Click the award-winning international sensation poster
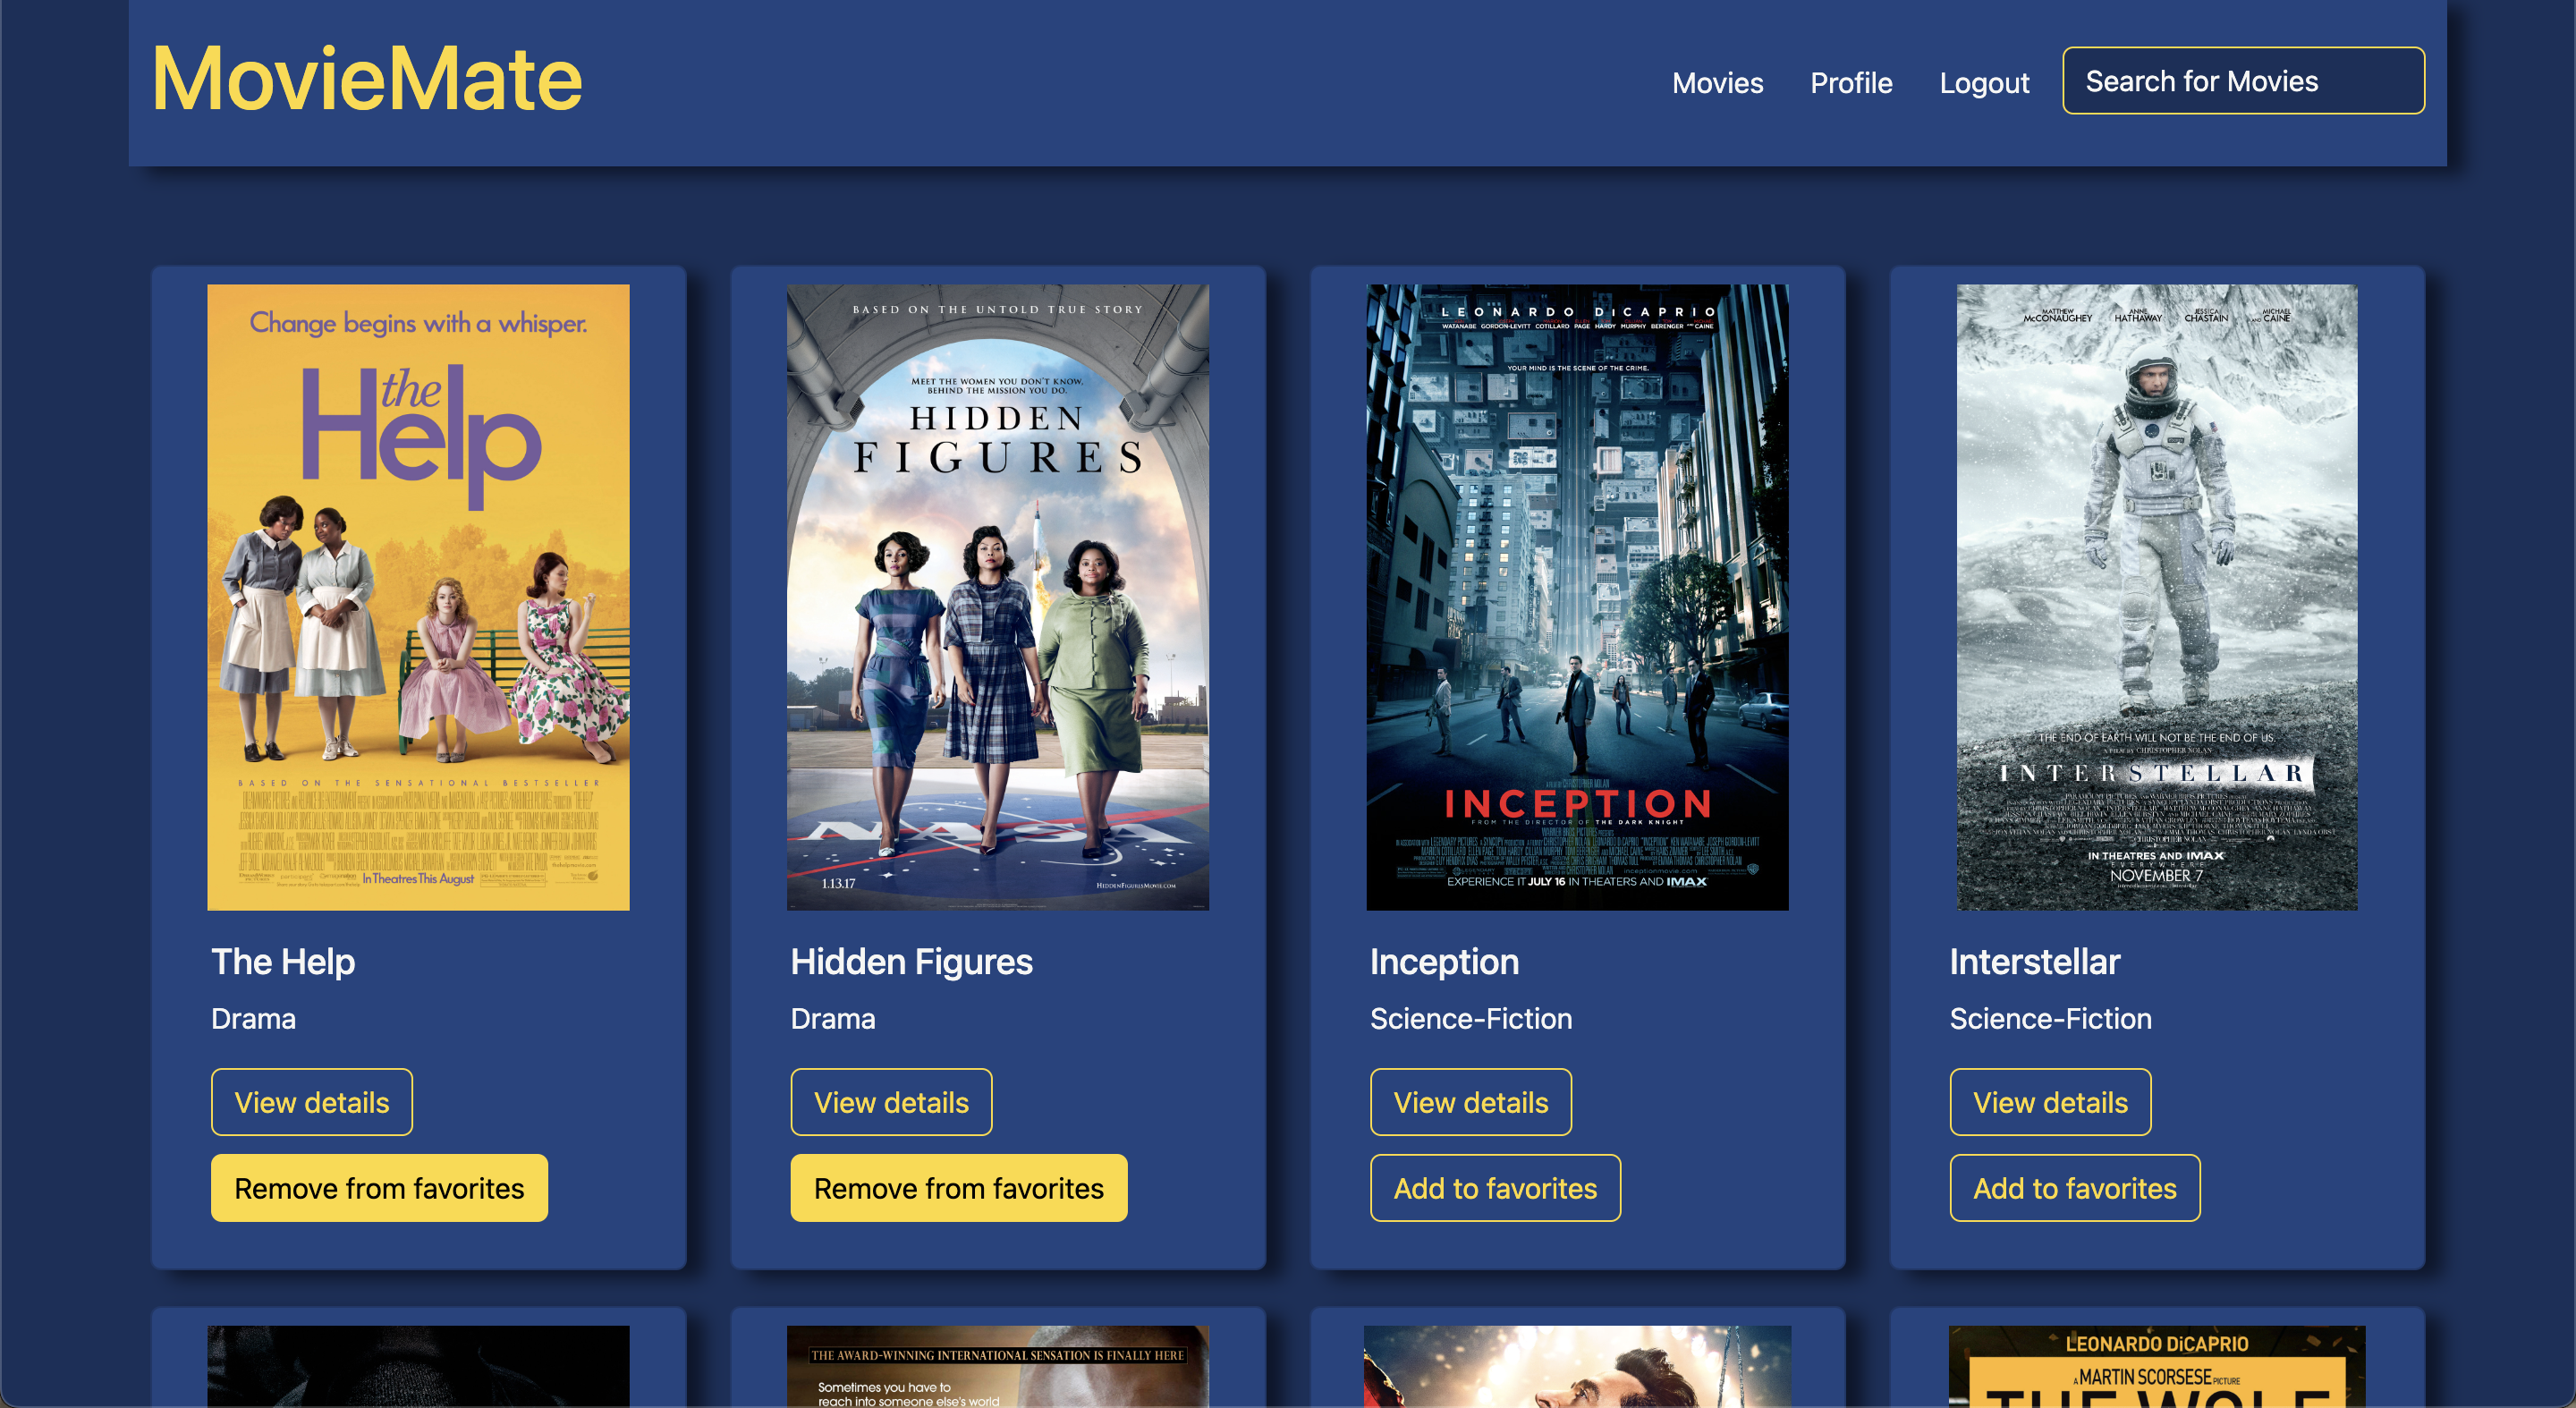The image size is (2576, 1408). pyautogui.click(x=997, y=1366)
